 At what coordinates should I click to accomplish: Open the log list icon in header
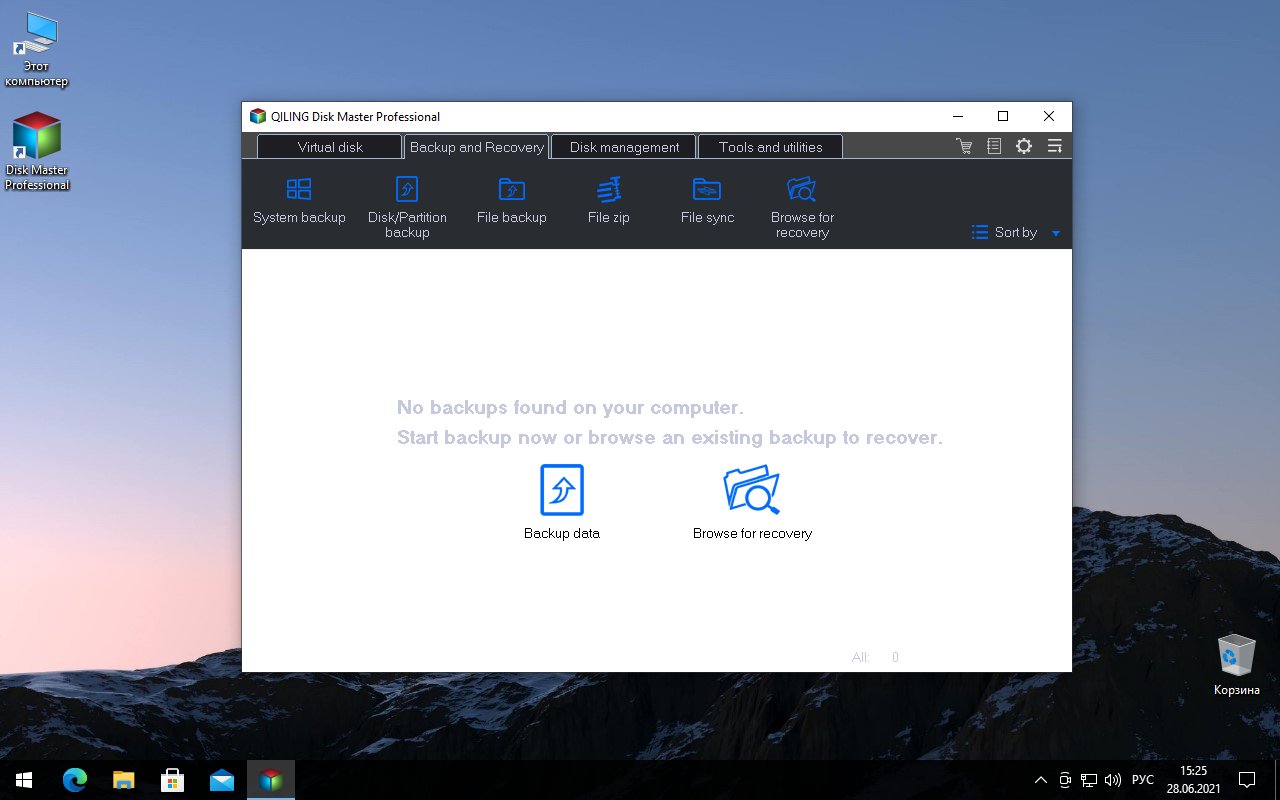point(994,146)
